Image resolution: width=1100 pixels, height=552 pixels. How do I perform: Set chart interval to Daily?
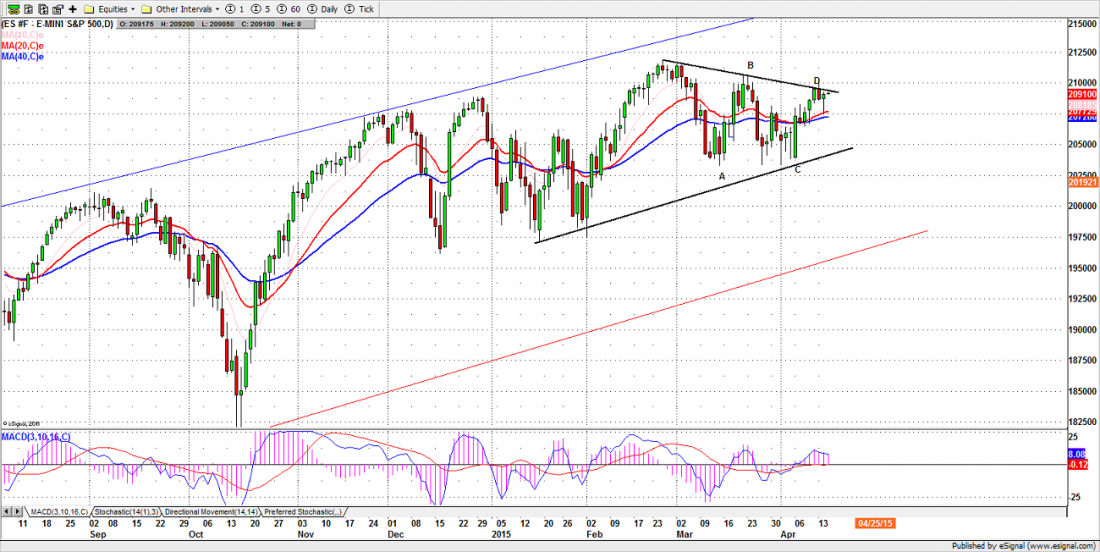324,8
